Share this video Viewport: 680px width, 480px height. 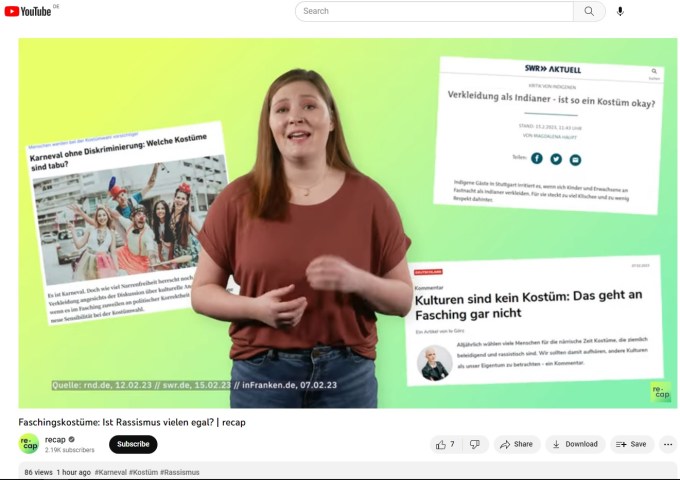point(516,444)
